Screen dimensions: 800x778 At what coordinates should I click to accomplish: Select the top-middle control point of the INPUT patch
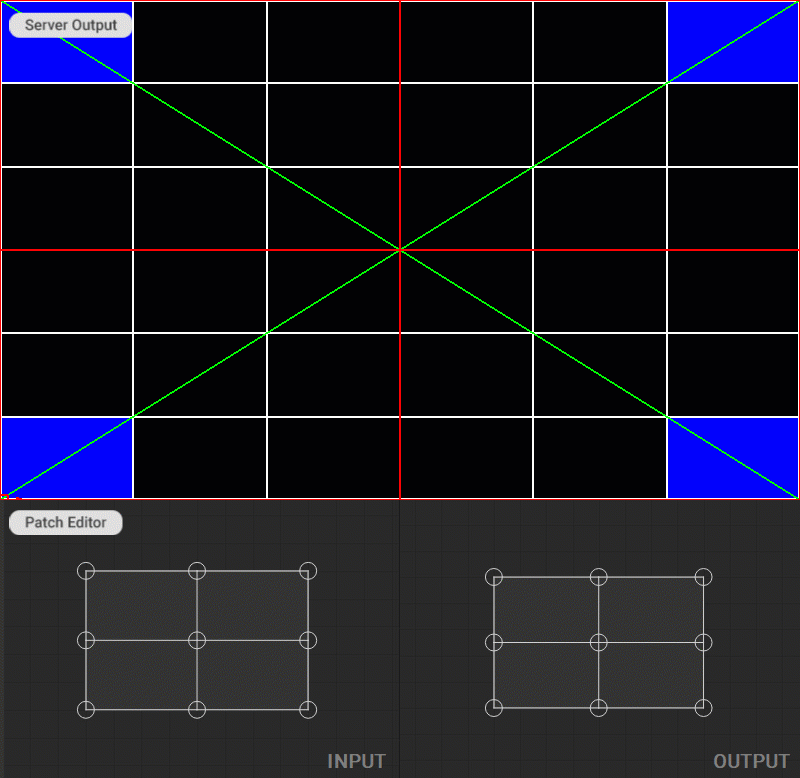(x=197, y=571)
